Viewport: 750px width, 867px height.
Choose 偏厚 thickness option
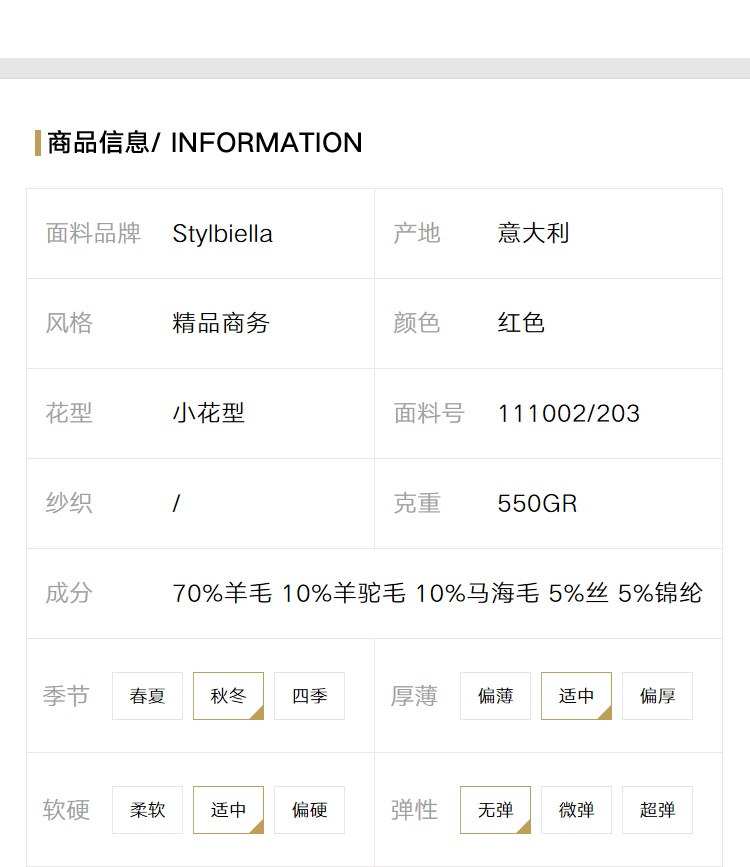[657, 696]
